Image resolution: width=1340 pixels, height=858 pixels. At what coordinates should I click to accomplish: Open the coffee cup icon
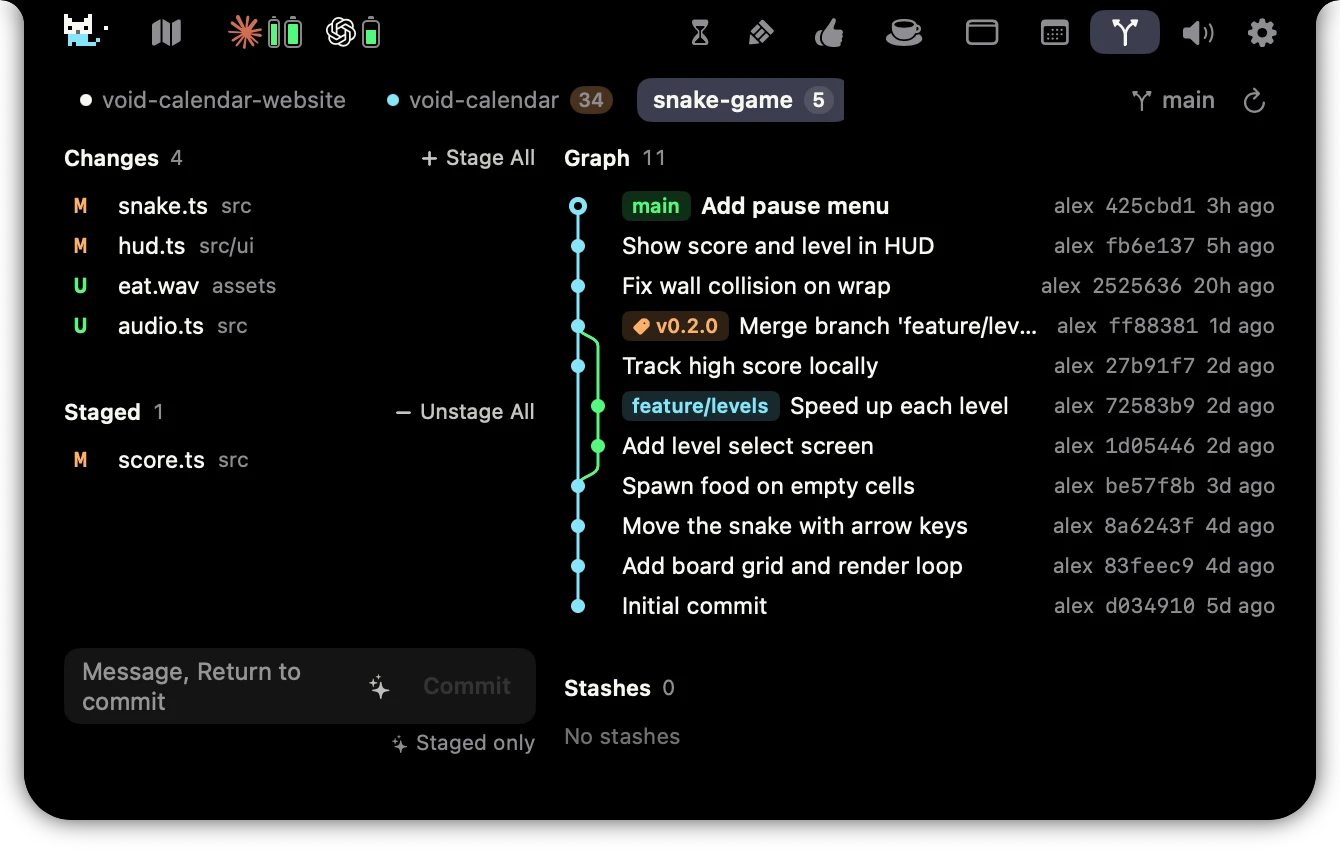click(904, 33)
